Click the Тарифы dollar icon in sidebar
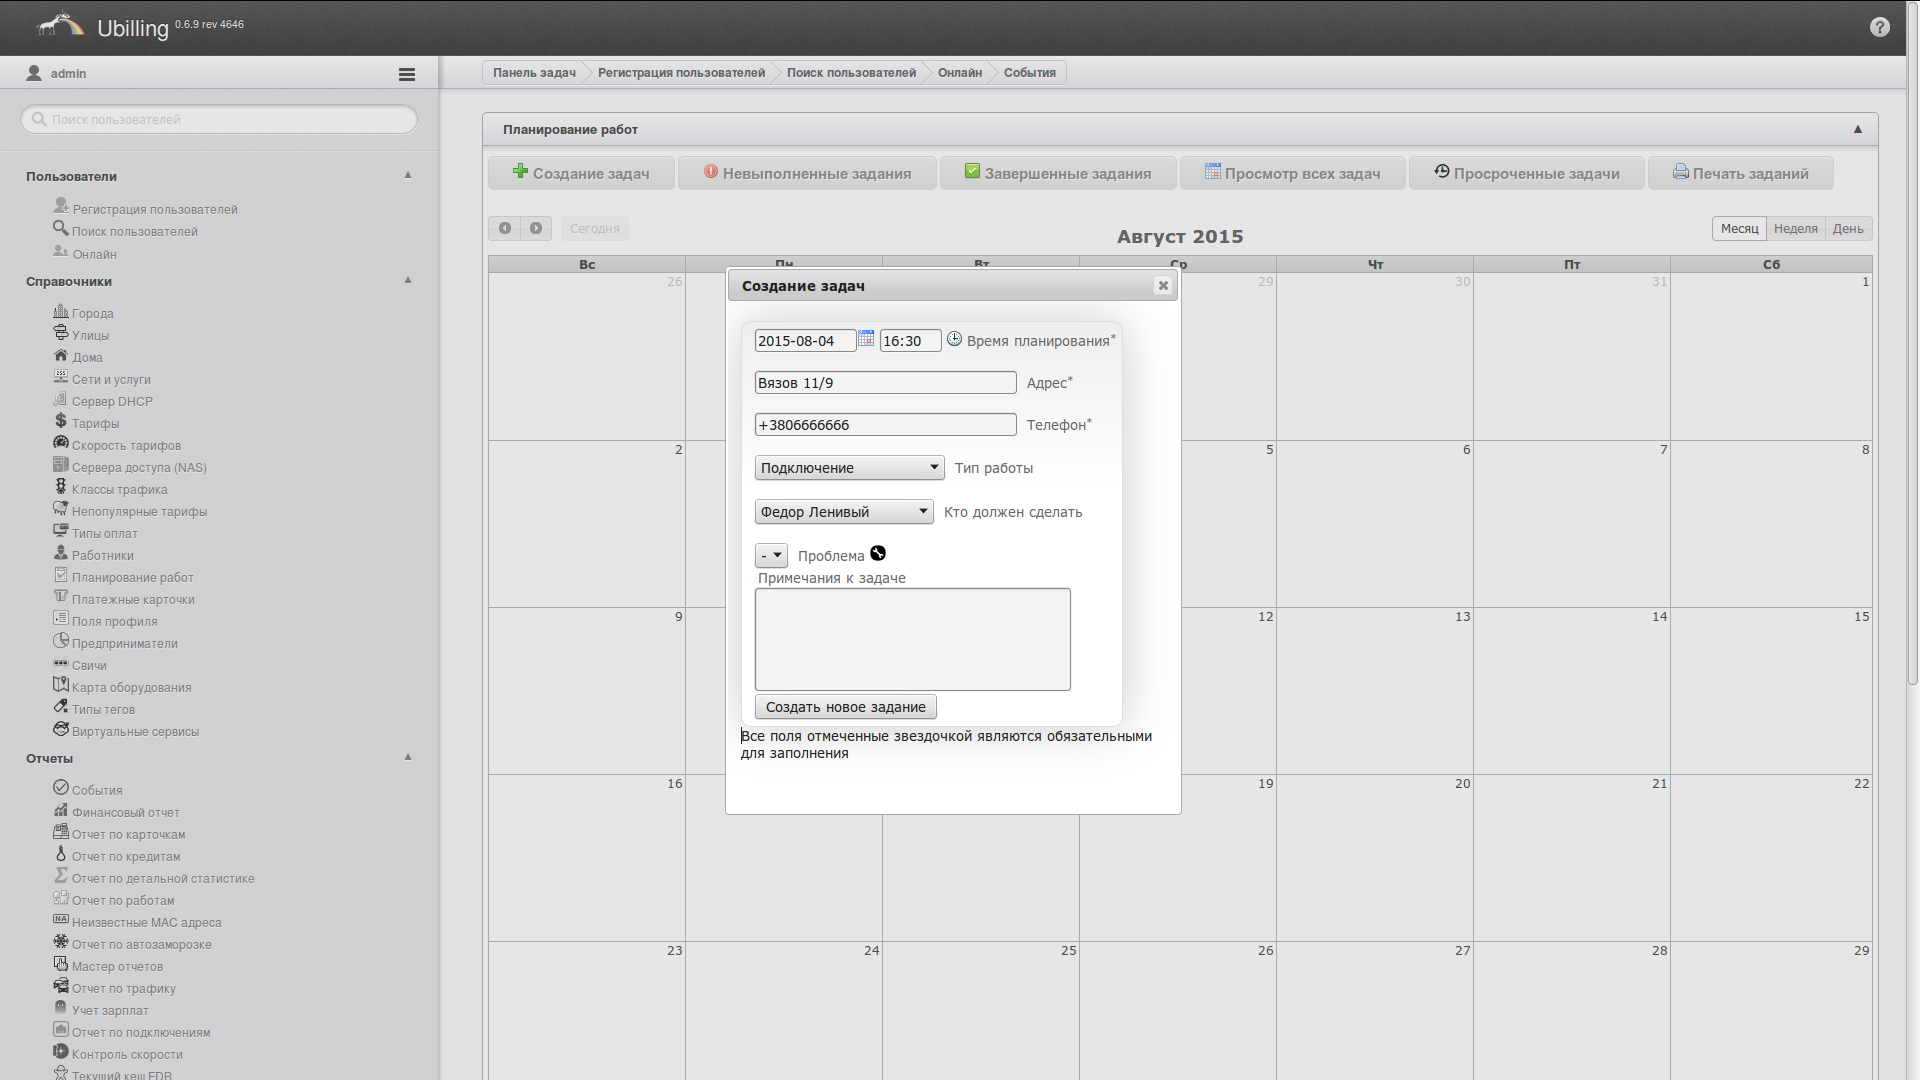Image resolution: width=1920 pixels, height=1080 pixels. (60, 421)
